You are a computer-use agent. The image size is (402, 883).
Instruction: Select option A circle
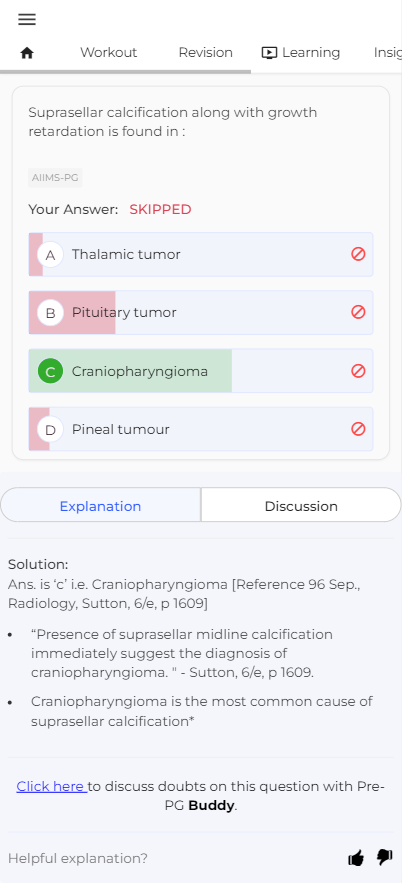point(50,255)
